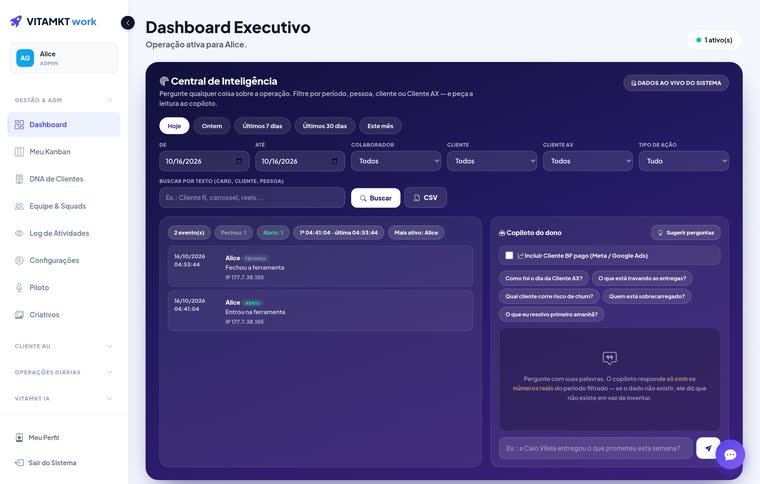This screenshot has height=484, width=760.
Task: Select the Últimos 7 dias period
Action: pos(262,126)
